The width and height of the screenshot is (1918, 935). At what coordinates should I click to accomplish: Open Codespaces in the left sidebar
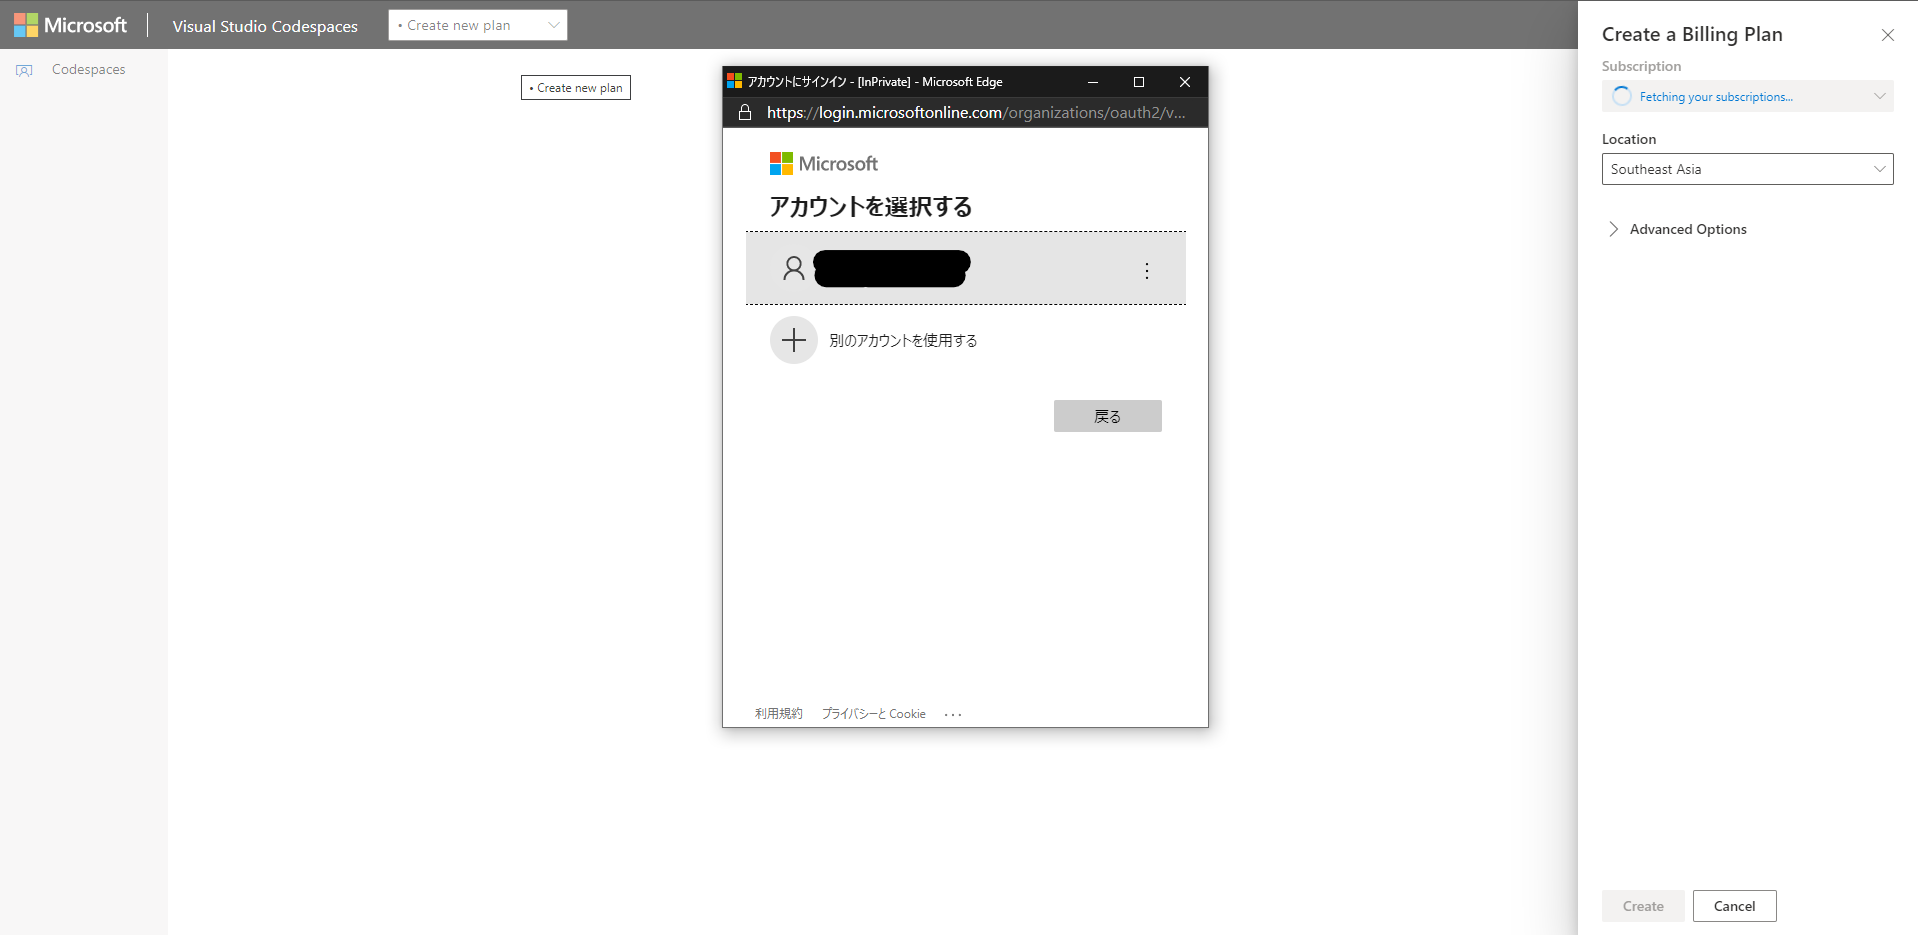[x=88, y=69]
